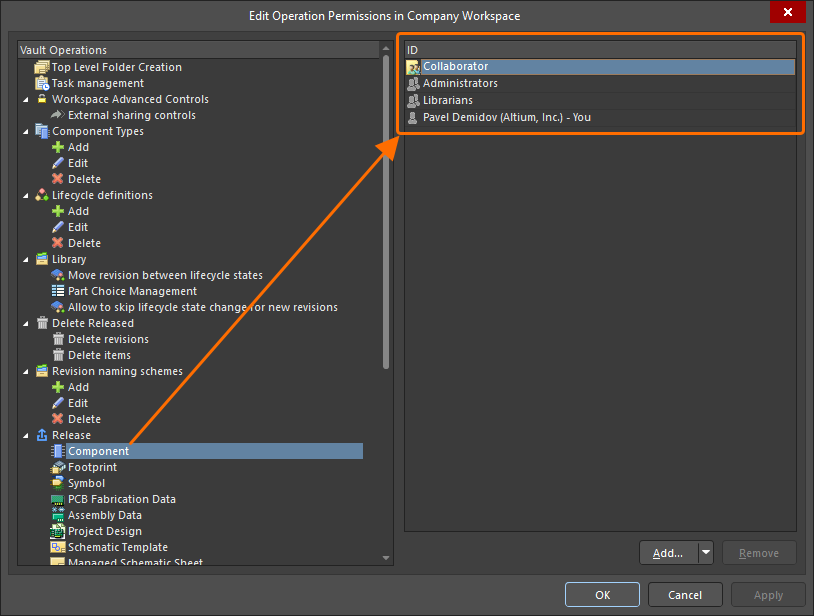Select the Librarians row in ID list

coord(600,100)
